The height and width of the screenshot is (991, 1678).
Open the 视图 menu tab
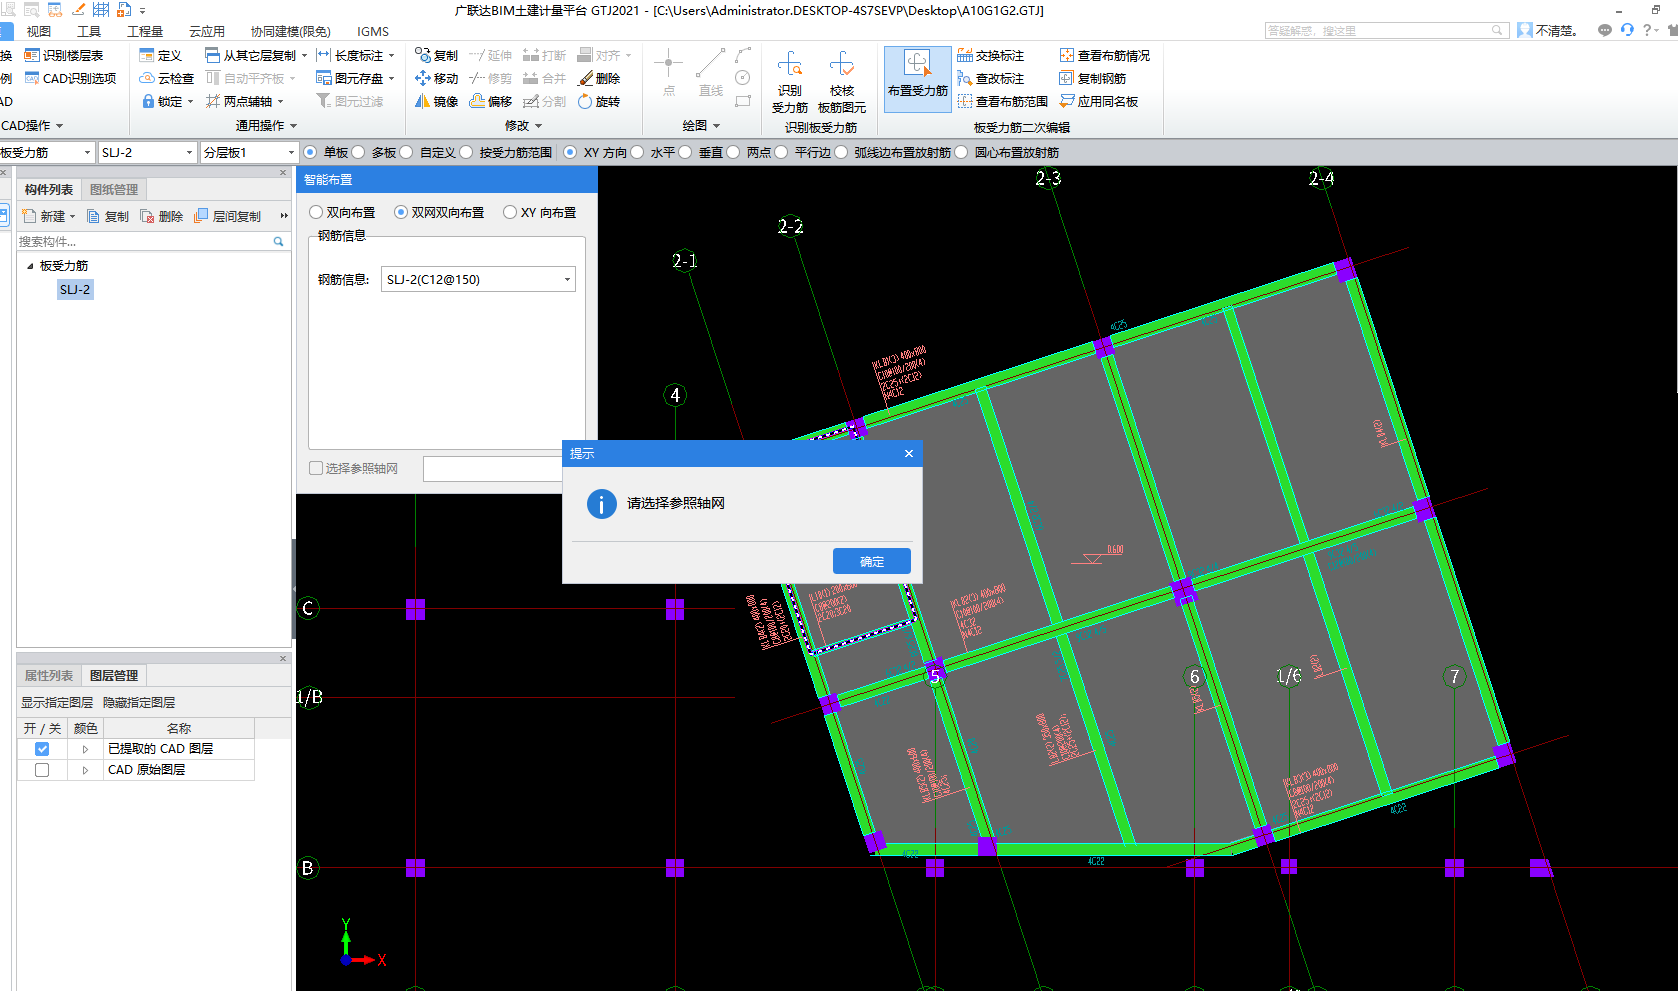39,31
